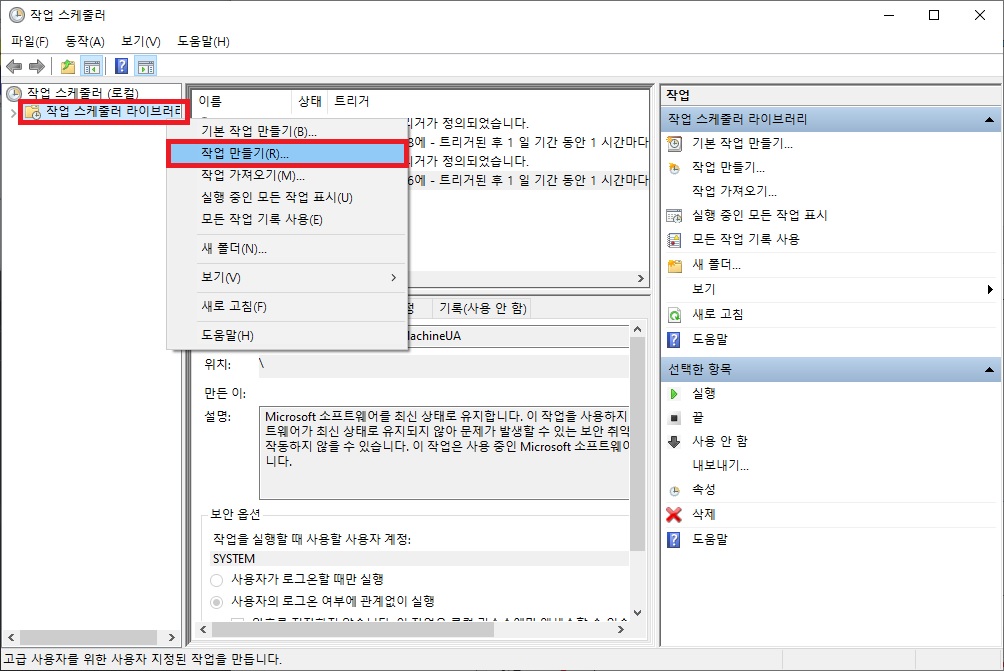Image resolution: width=1004 pixels, height=671 pixels.
Task: Open the 보기 submenu in actions pane
Action: coord(706,290)
